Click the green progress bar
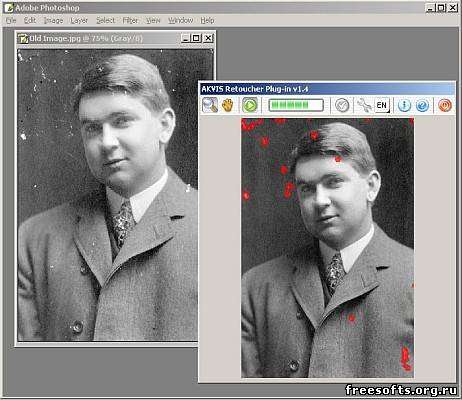Viewport: 462px width, 400px height. [296, 105]
